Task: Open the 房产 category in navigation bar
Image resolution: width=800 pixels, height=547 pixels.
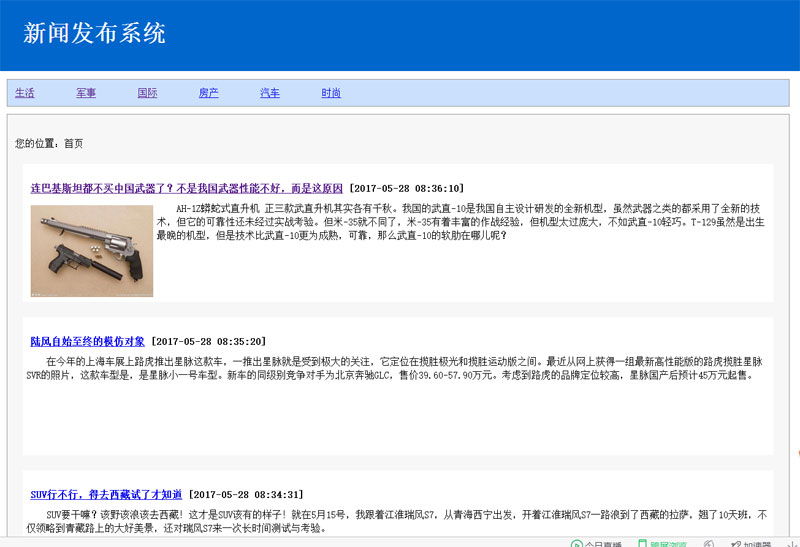Action: pyautogui.click(x=208, y=93)
